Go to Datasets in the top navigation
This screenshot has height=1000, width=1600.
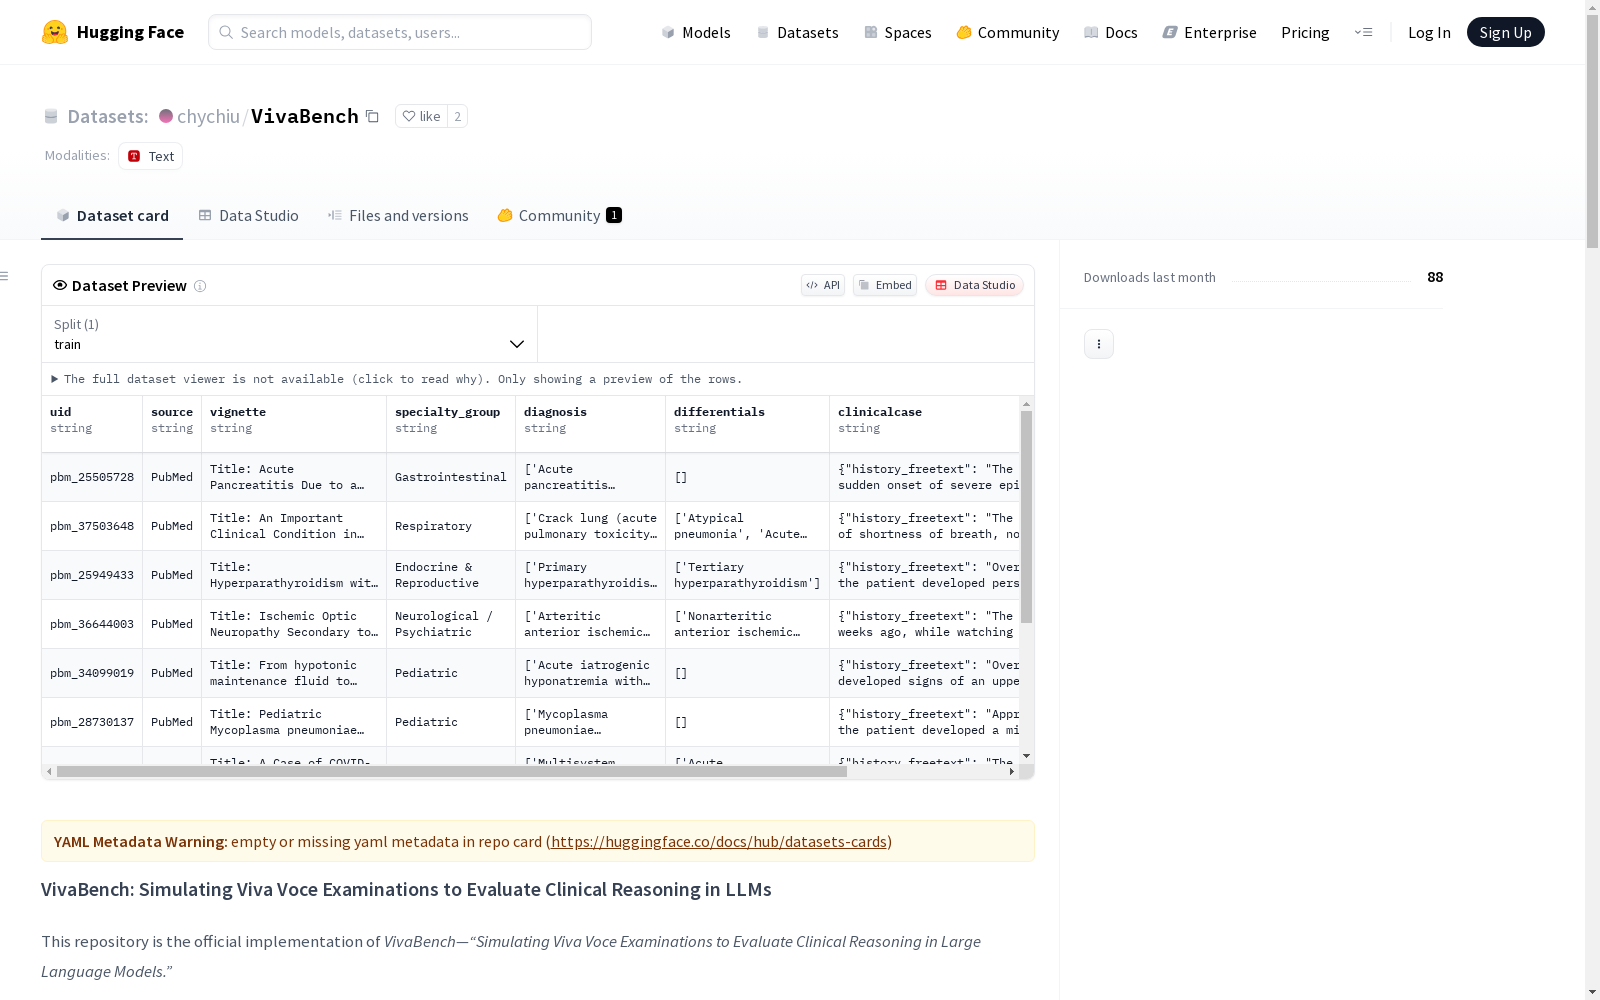point(797,32)
